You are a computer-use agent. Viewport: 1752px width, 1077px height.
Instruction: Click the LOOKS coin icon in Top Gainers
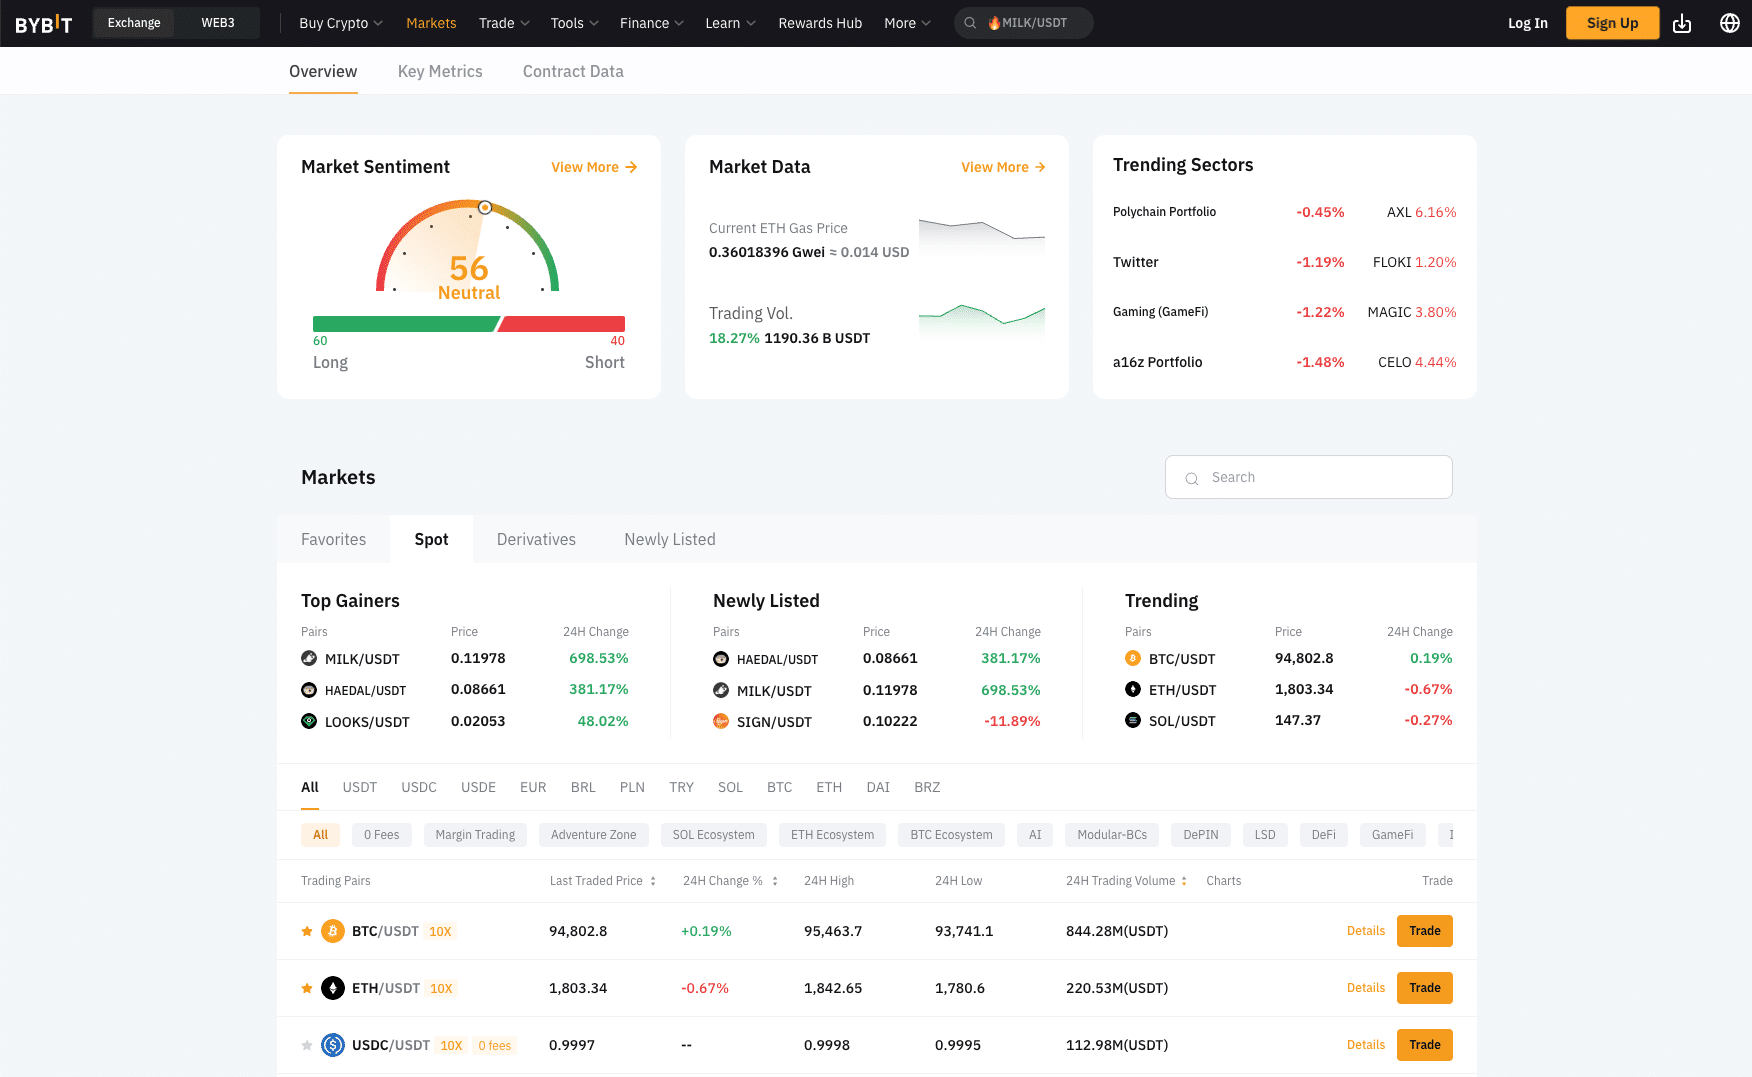(309, 721)
